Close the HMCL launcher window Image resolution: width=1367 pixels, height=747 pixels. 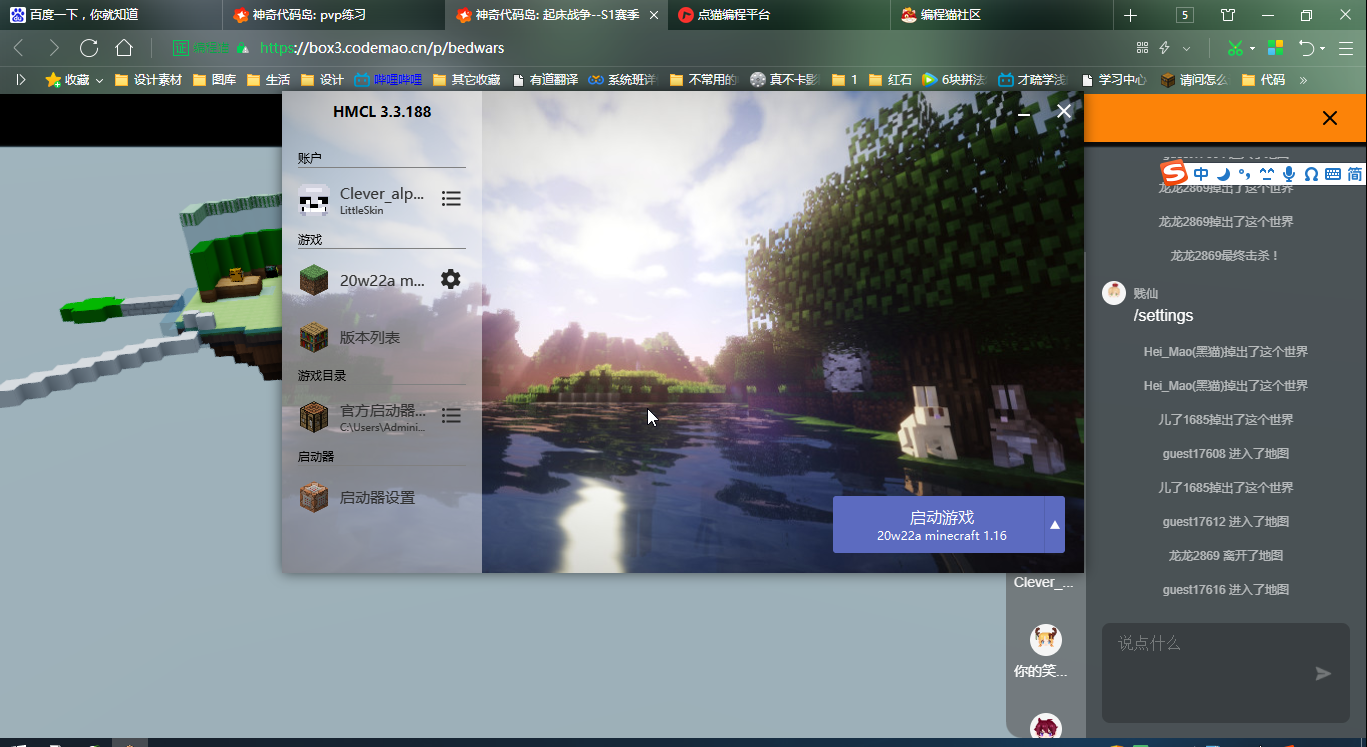(x=1064, y=112)
